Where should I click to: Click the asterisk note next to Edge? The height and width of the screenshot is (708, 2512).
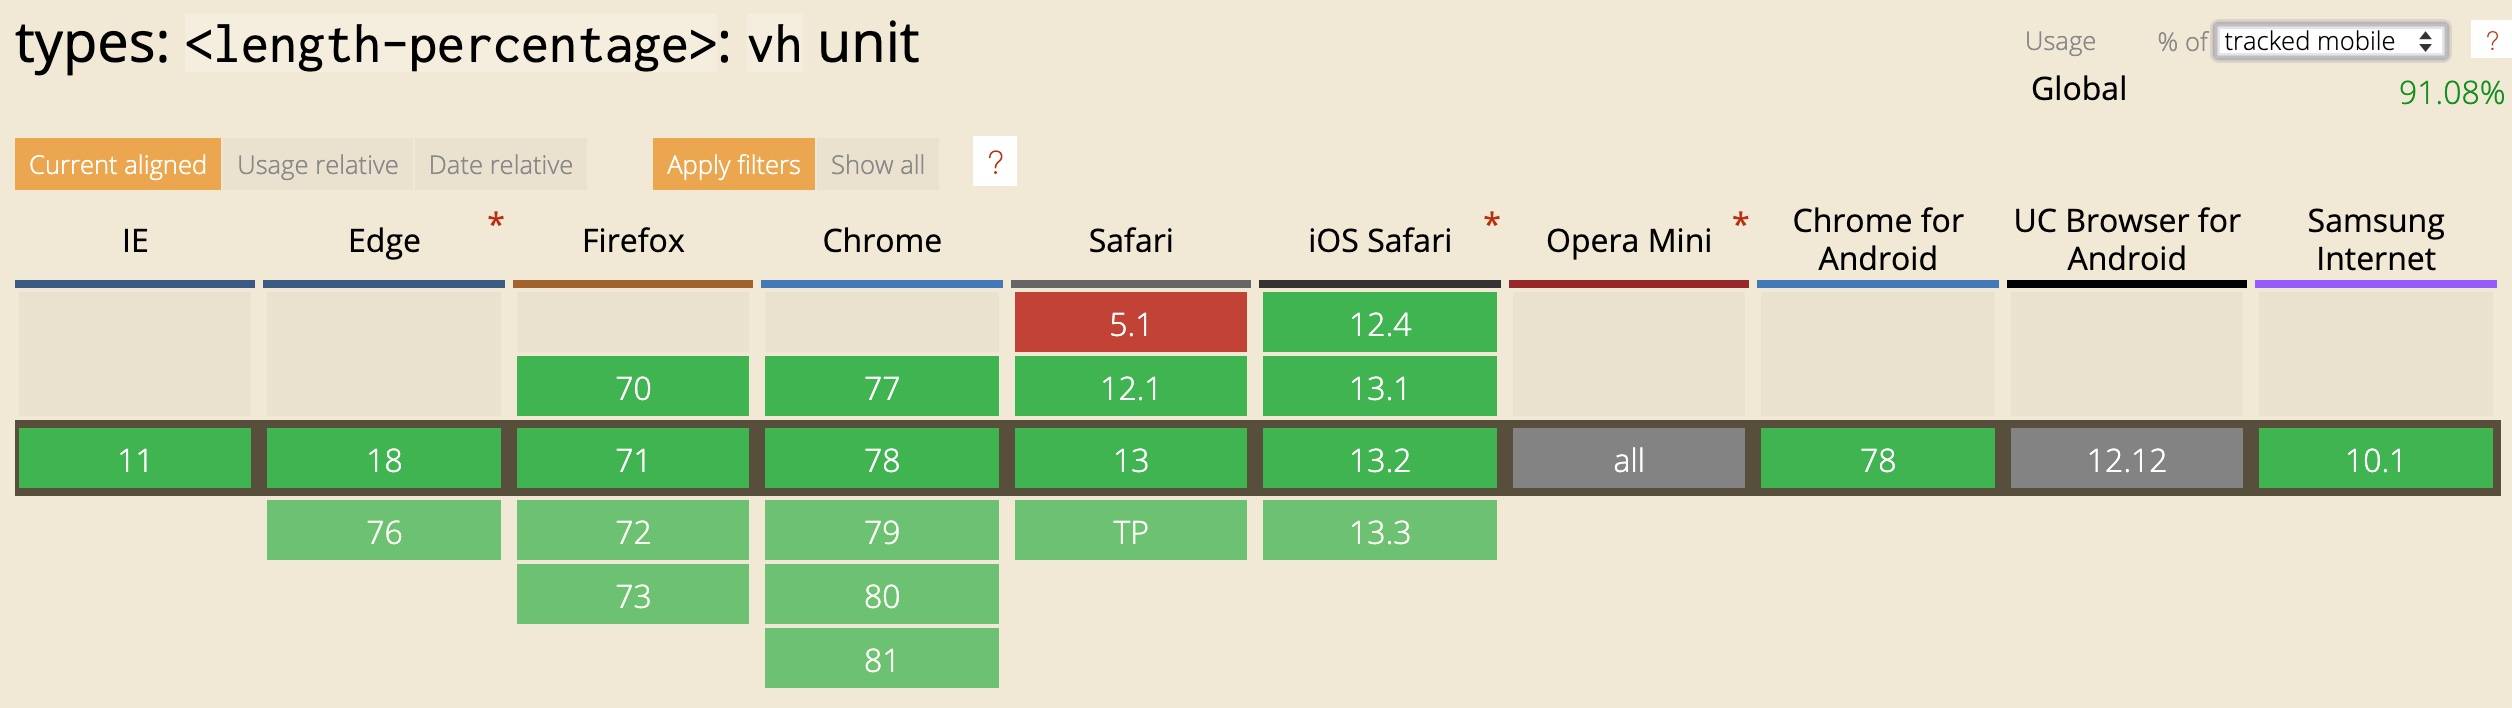click(495, 220)
